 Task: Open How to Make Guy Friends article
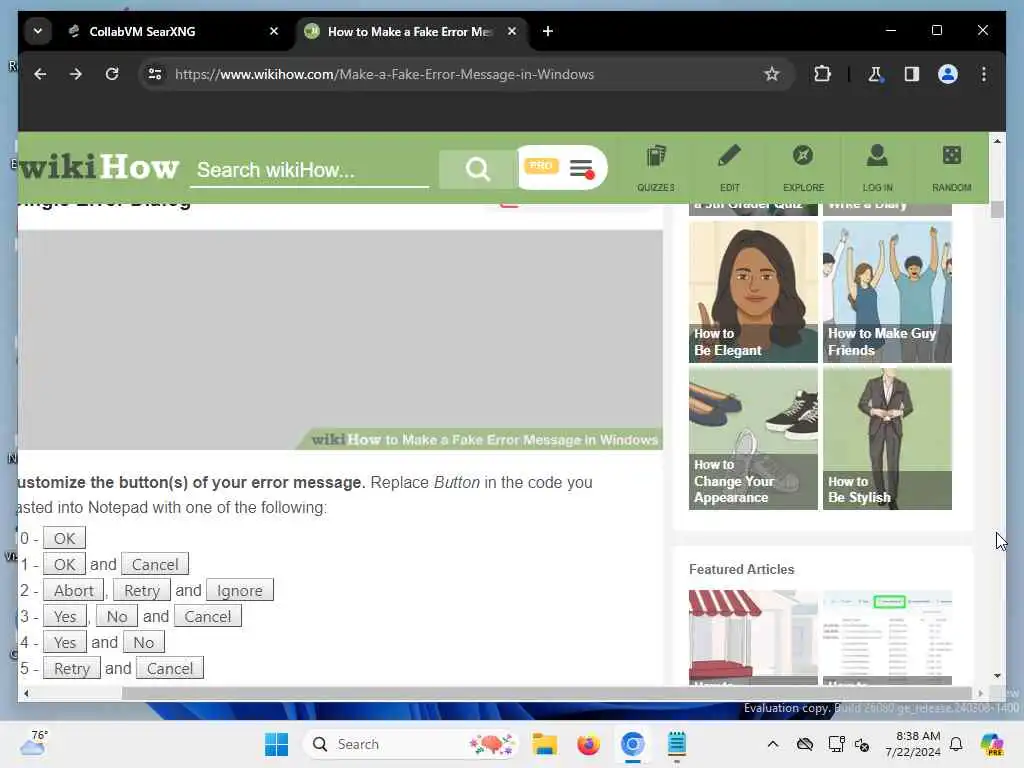[x=887, y=292]
